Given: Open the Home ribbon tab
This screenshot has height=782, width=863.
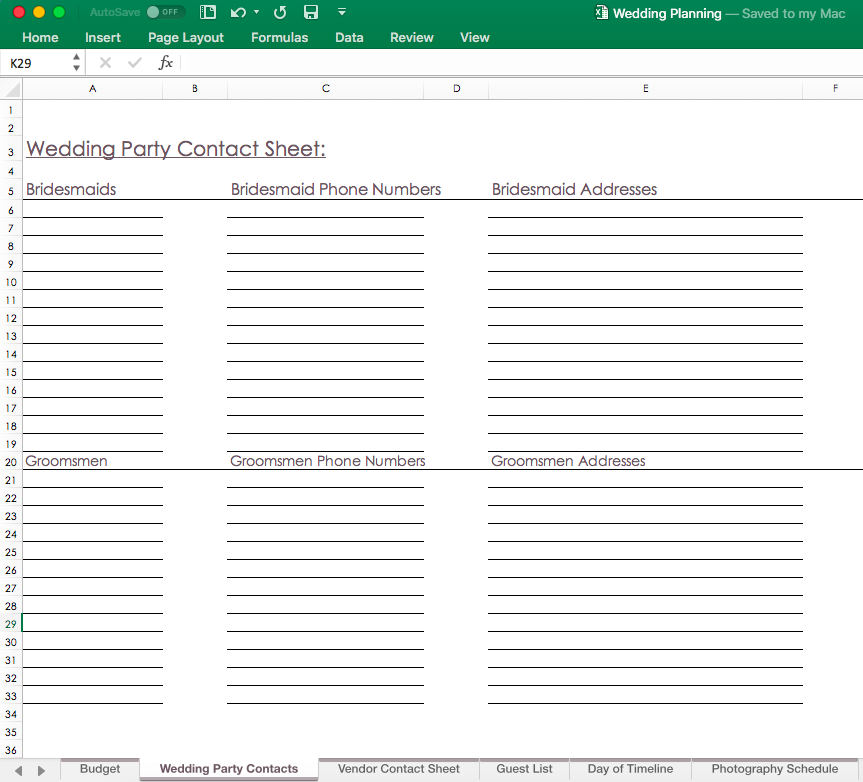Looking at the screenshot, I should point(40,37).
